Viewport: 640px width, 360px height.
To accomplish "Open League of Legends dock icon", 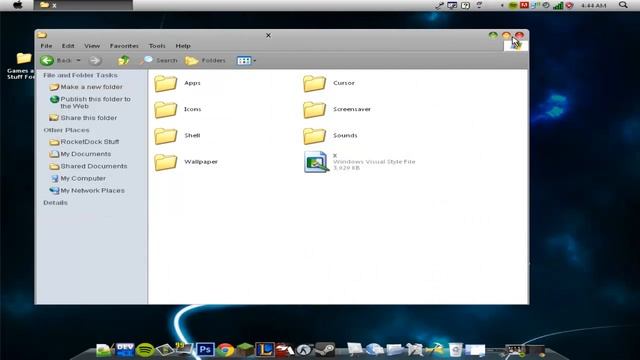I will tap(265, 349).
